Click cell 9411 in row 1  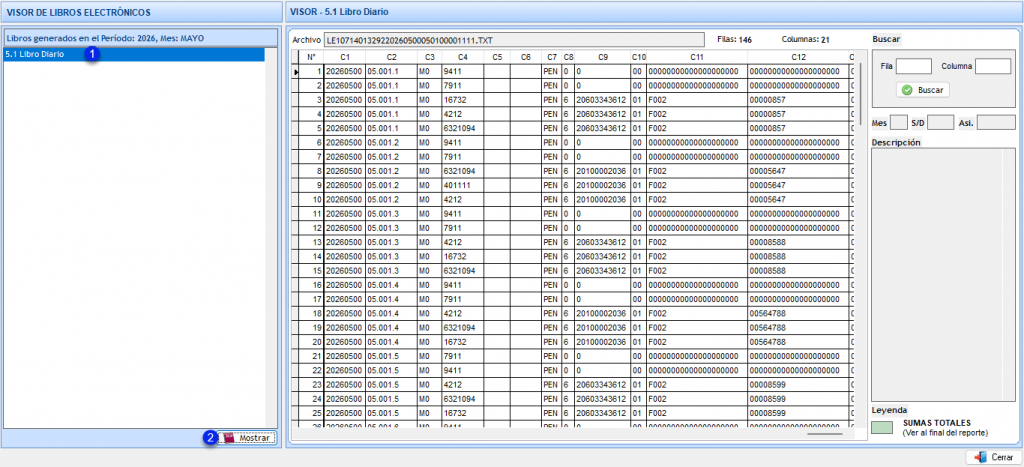tap(462, 71)
